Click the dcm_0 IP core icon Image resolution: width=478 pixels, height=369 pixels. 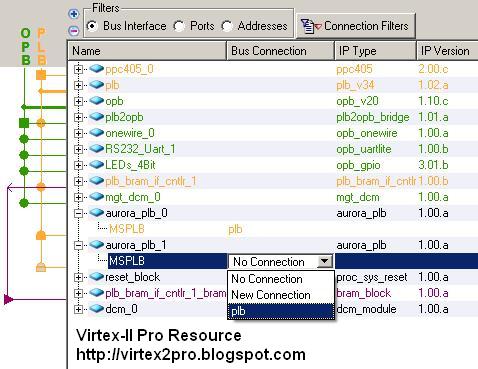point(96,309)
